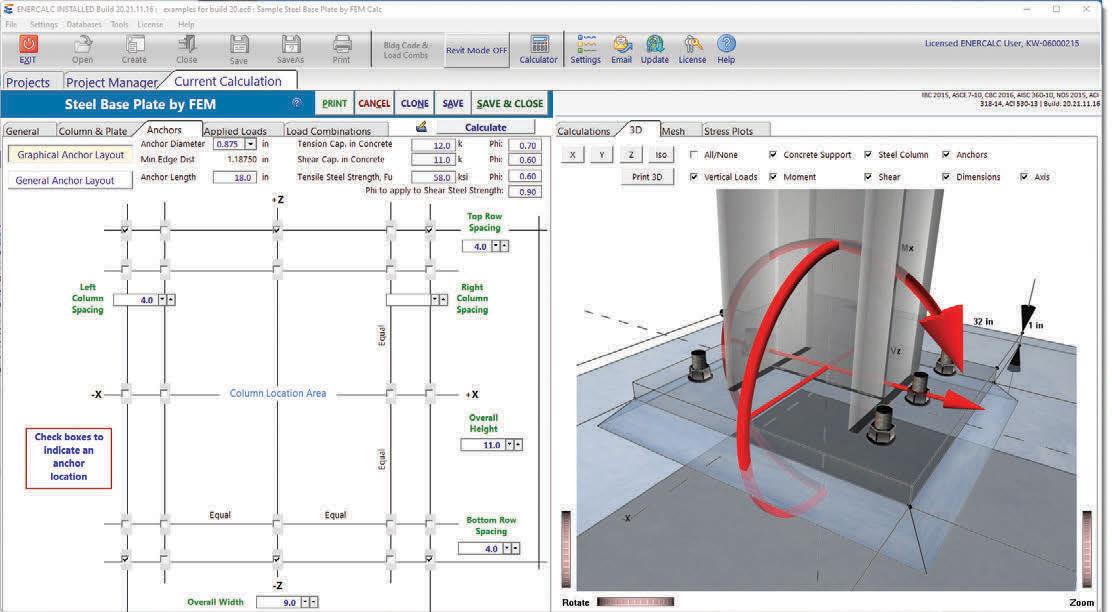
Task: Click the Rotate horizontal slider
Action: (x=635, y=601)
